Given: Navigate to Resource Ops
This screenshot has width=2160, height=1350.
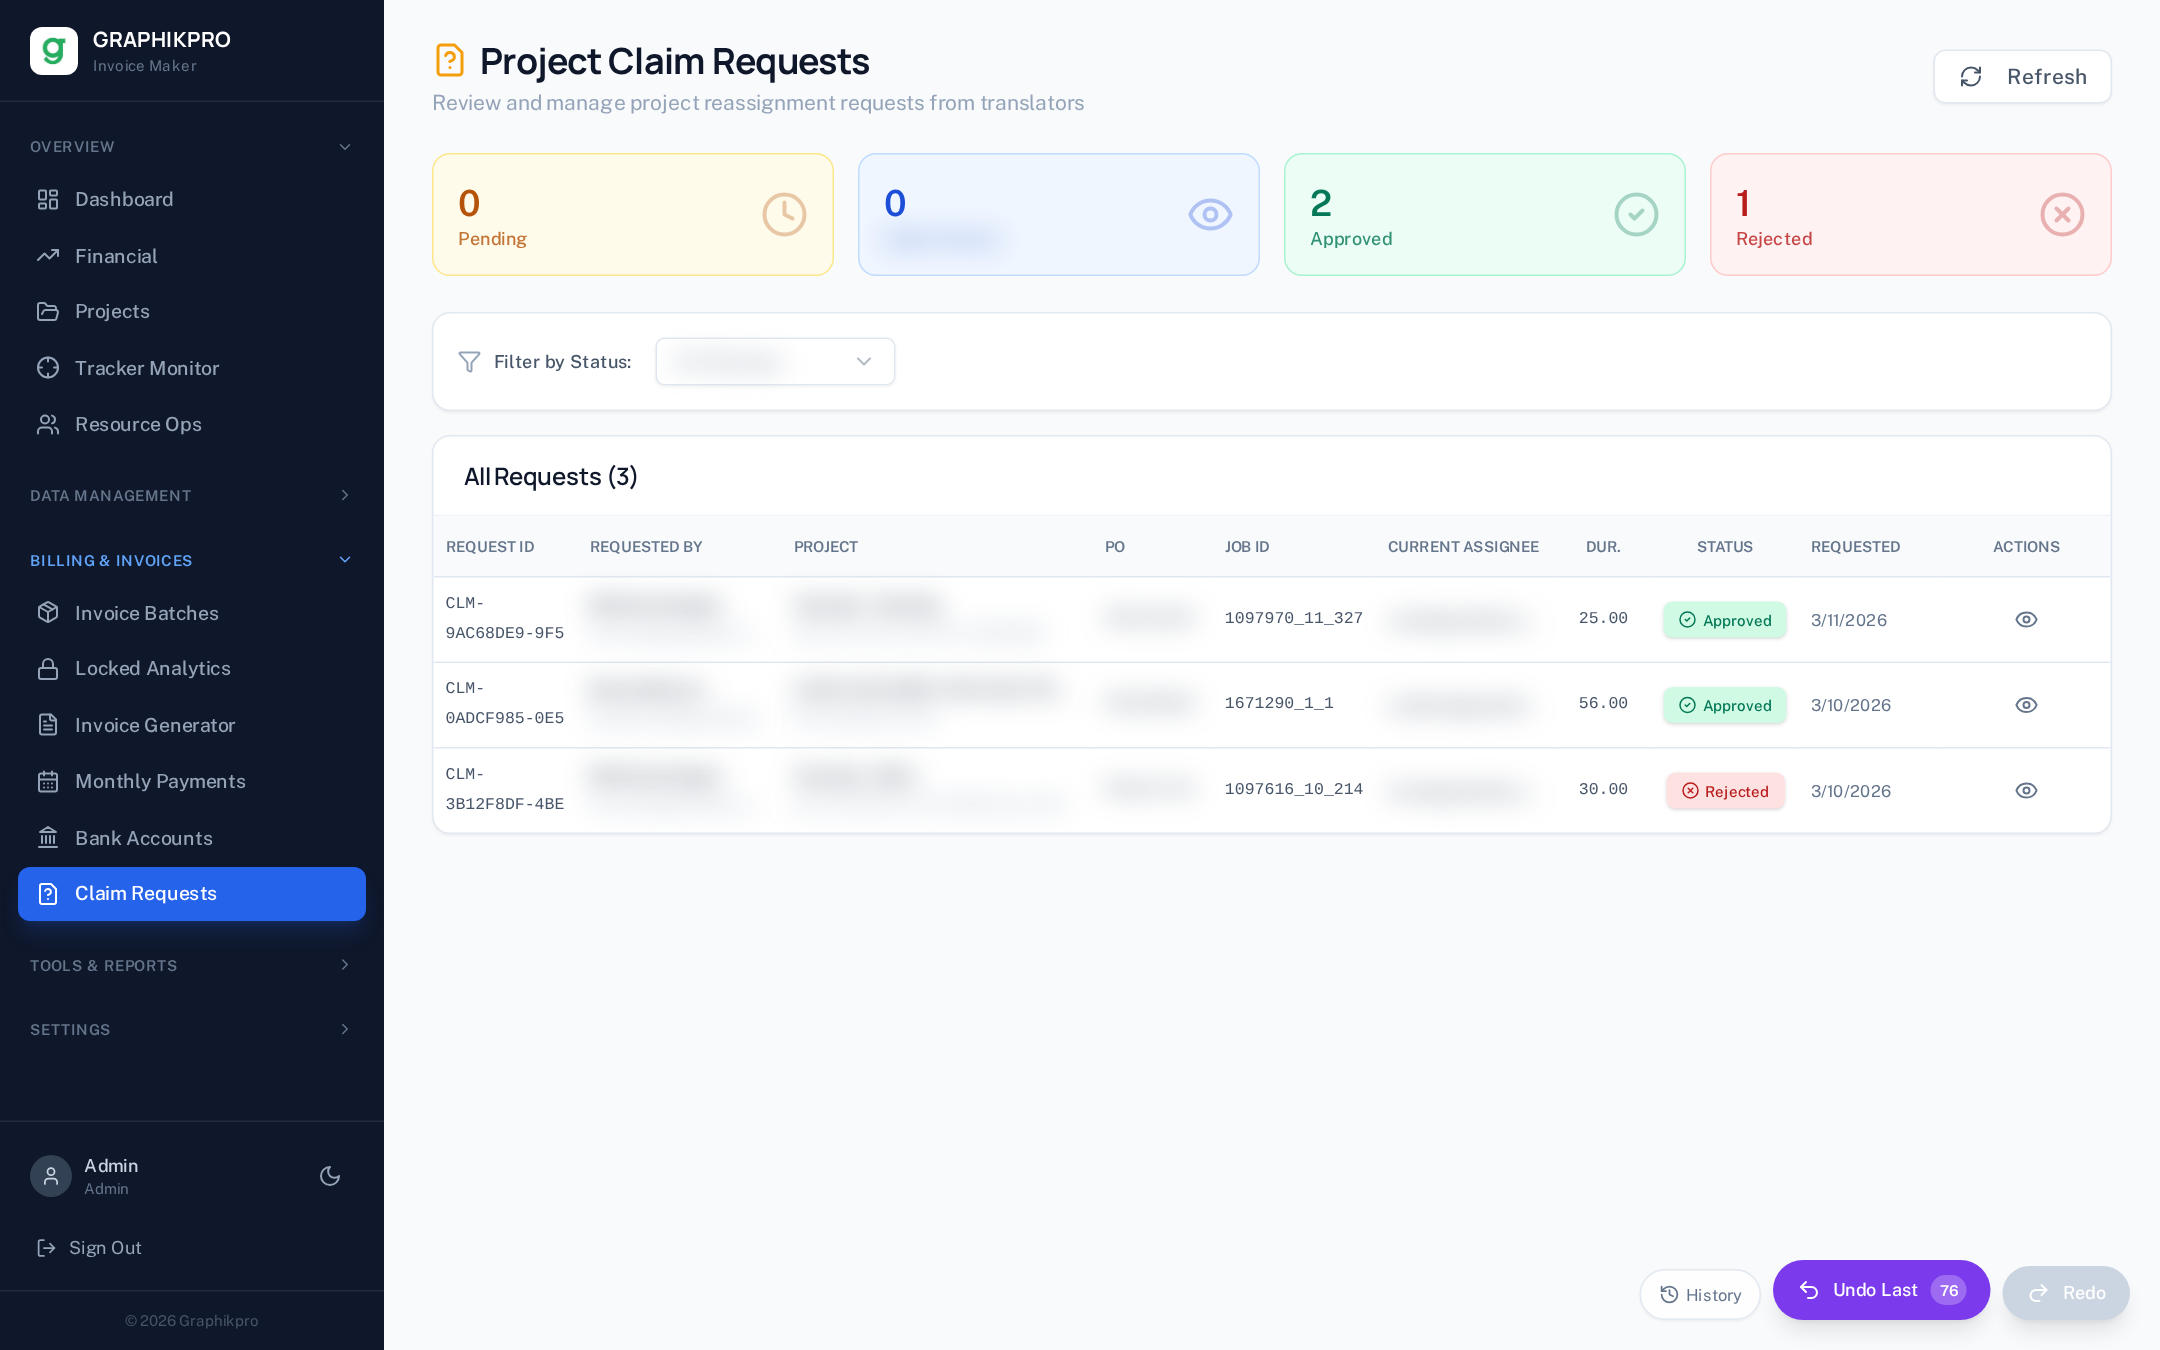Looking at the screenshot, I should (192, 424).
